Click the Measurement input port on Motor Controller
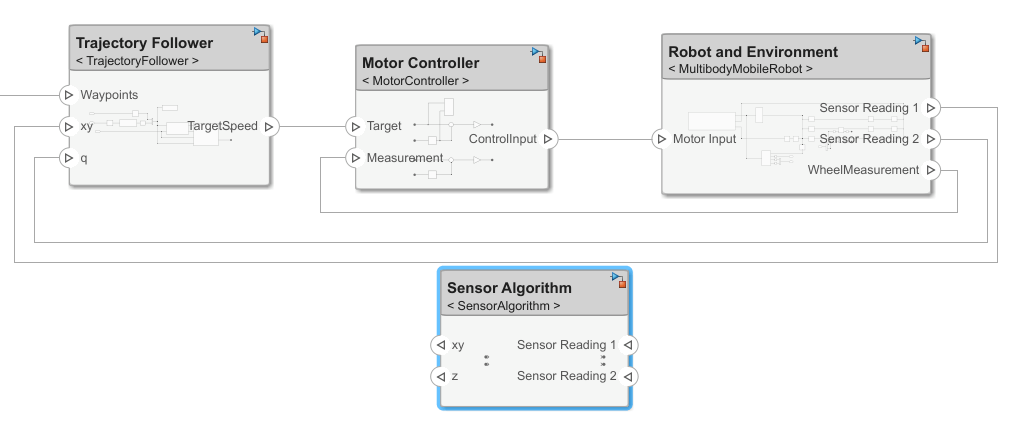The width and height of the screenshot is (1011, 430). 354,158
